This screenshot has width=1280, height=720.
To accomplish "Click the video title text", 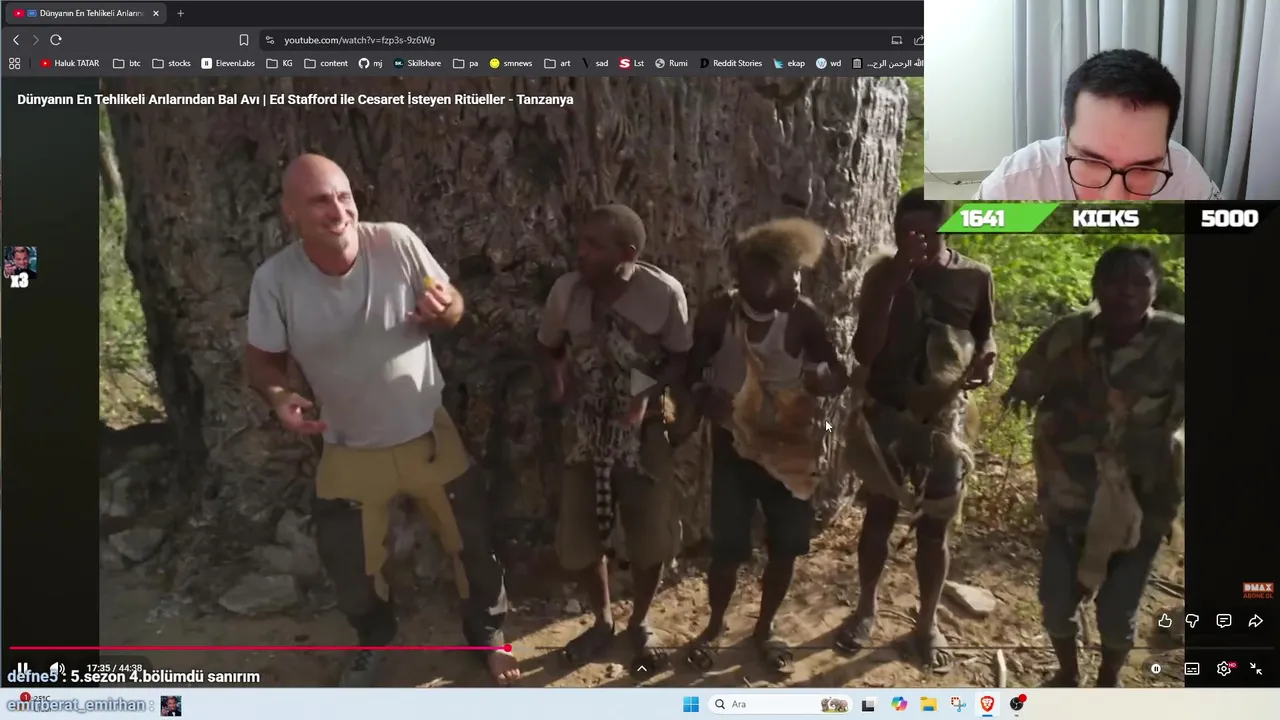I will [x=295, y=99].
